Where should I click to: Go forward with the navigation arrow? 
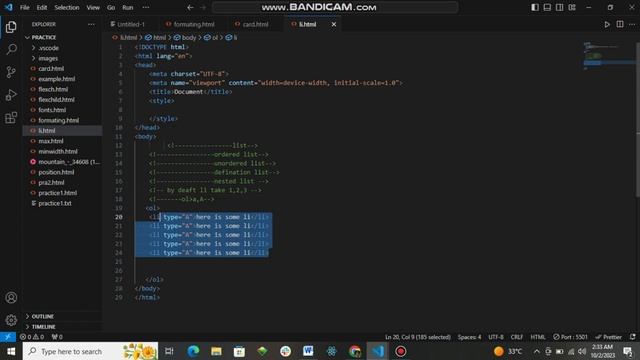[203, 7]
